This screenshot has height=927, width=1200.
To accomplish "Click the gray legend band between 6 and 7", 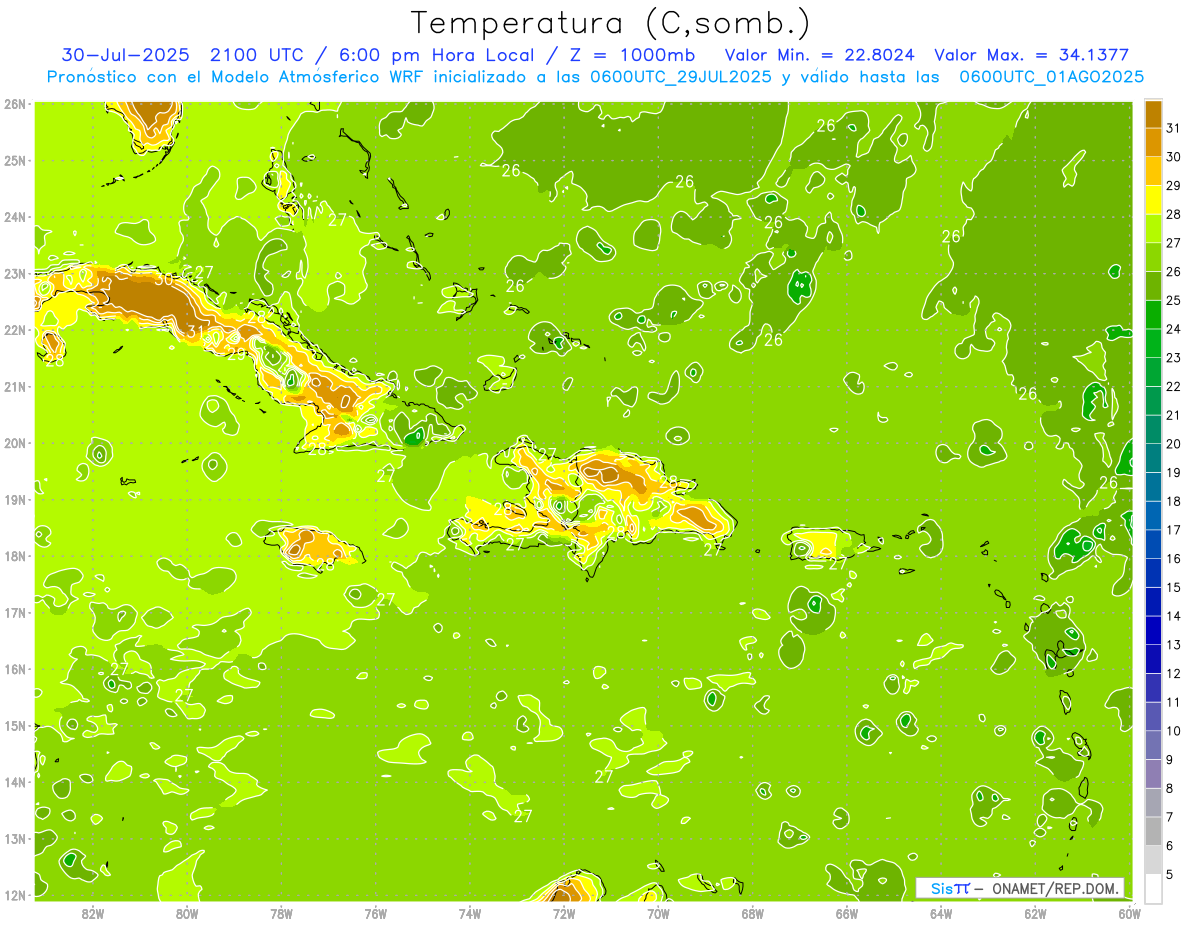I will tap(1154, 831).
